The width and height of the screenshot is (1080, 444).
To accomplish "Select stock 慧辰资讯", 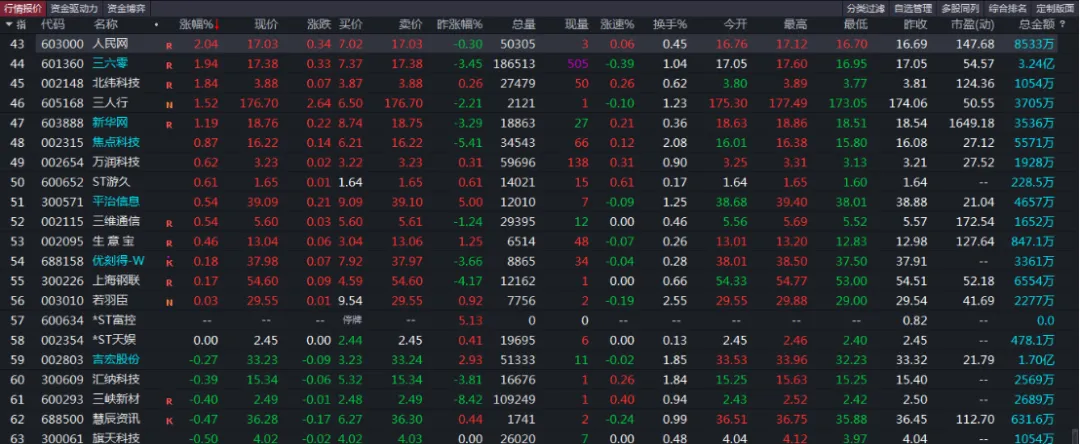I will [116, 419].
